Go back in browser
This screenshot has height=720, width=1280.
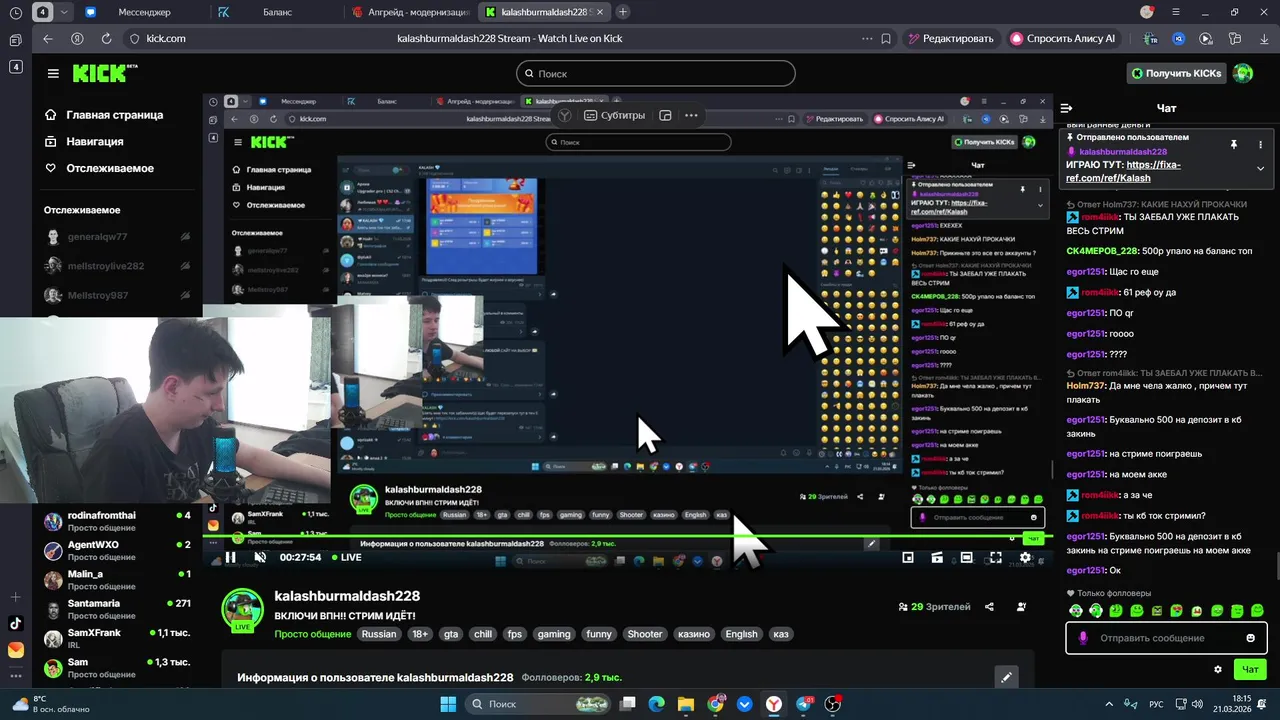tap(48, 38)
